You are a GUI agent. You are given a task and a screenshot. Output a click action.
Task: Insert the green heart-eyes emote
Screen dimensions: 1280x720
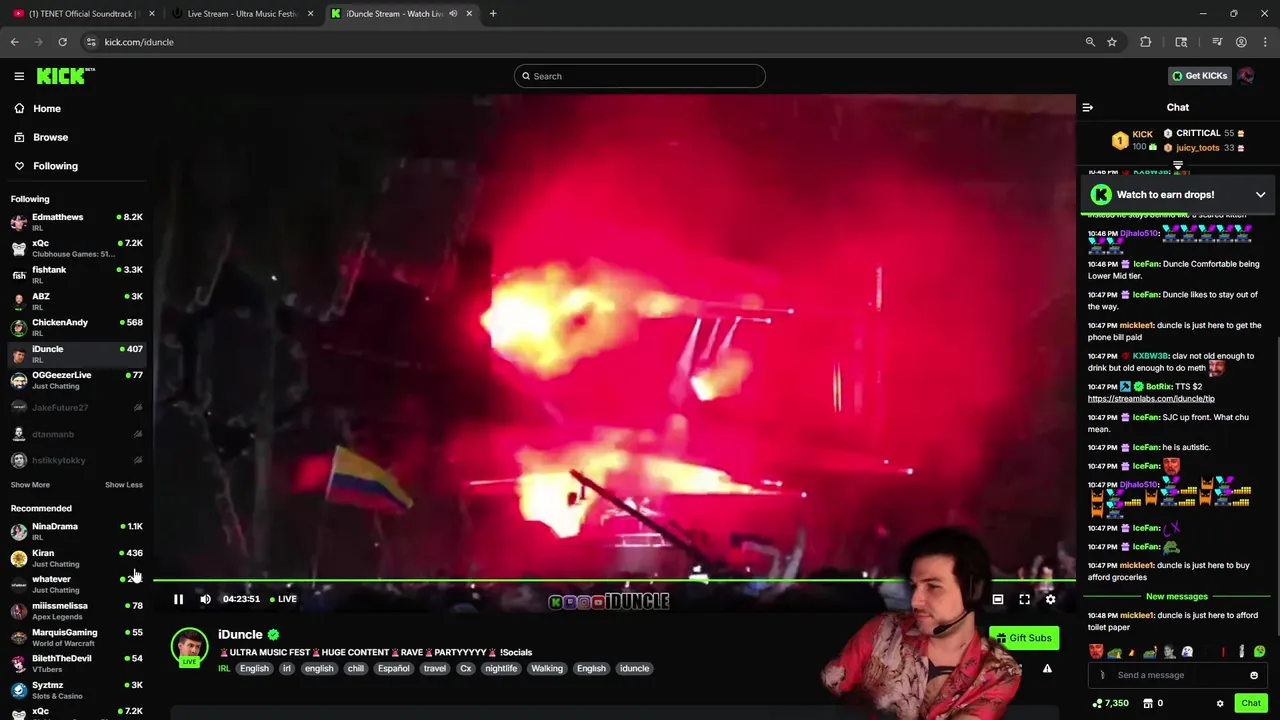(1259, 652)
